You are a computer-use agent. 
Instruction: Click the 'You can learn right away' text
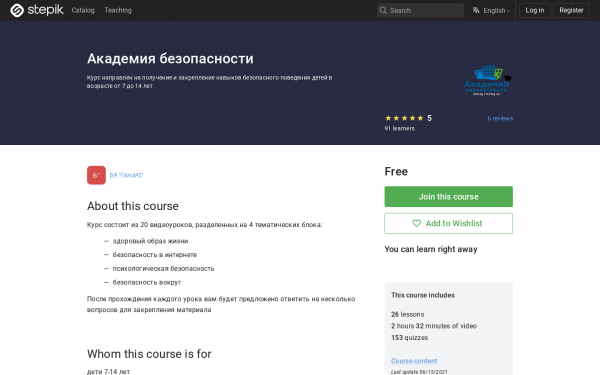click(431, 249)
